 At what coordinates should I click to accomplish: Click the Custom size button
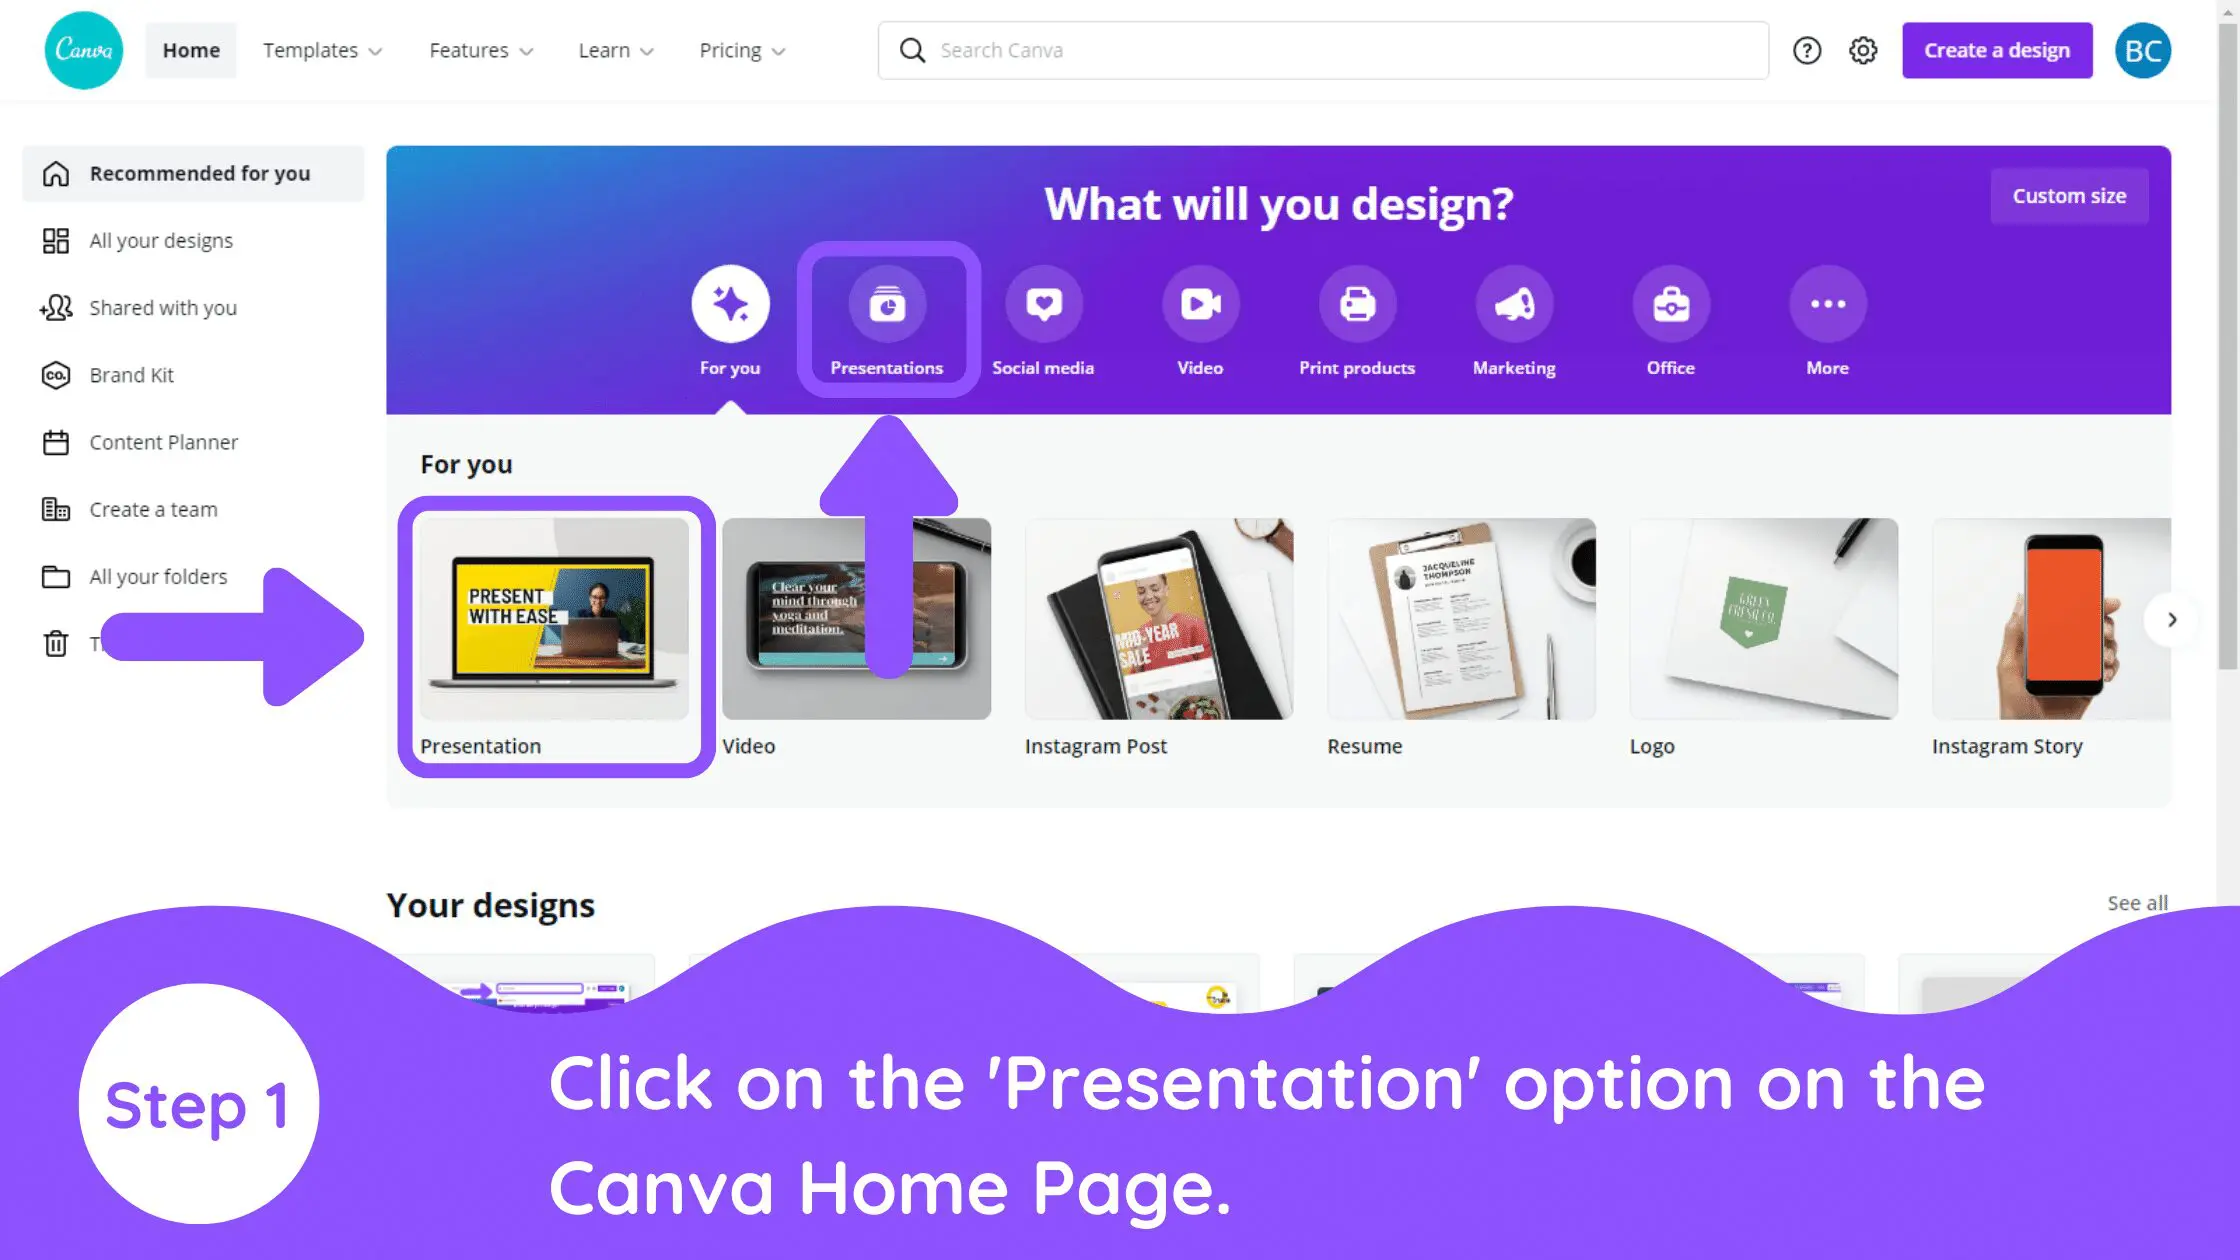pyautogui.click(x=2072, y=195)
